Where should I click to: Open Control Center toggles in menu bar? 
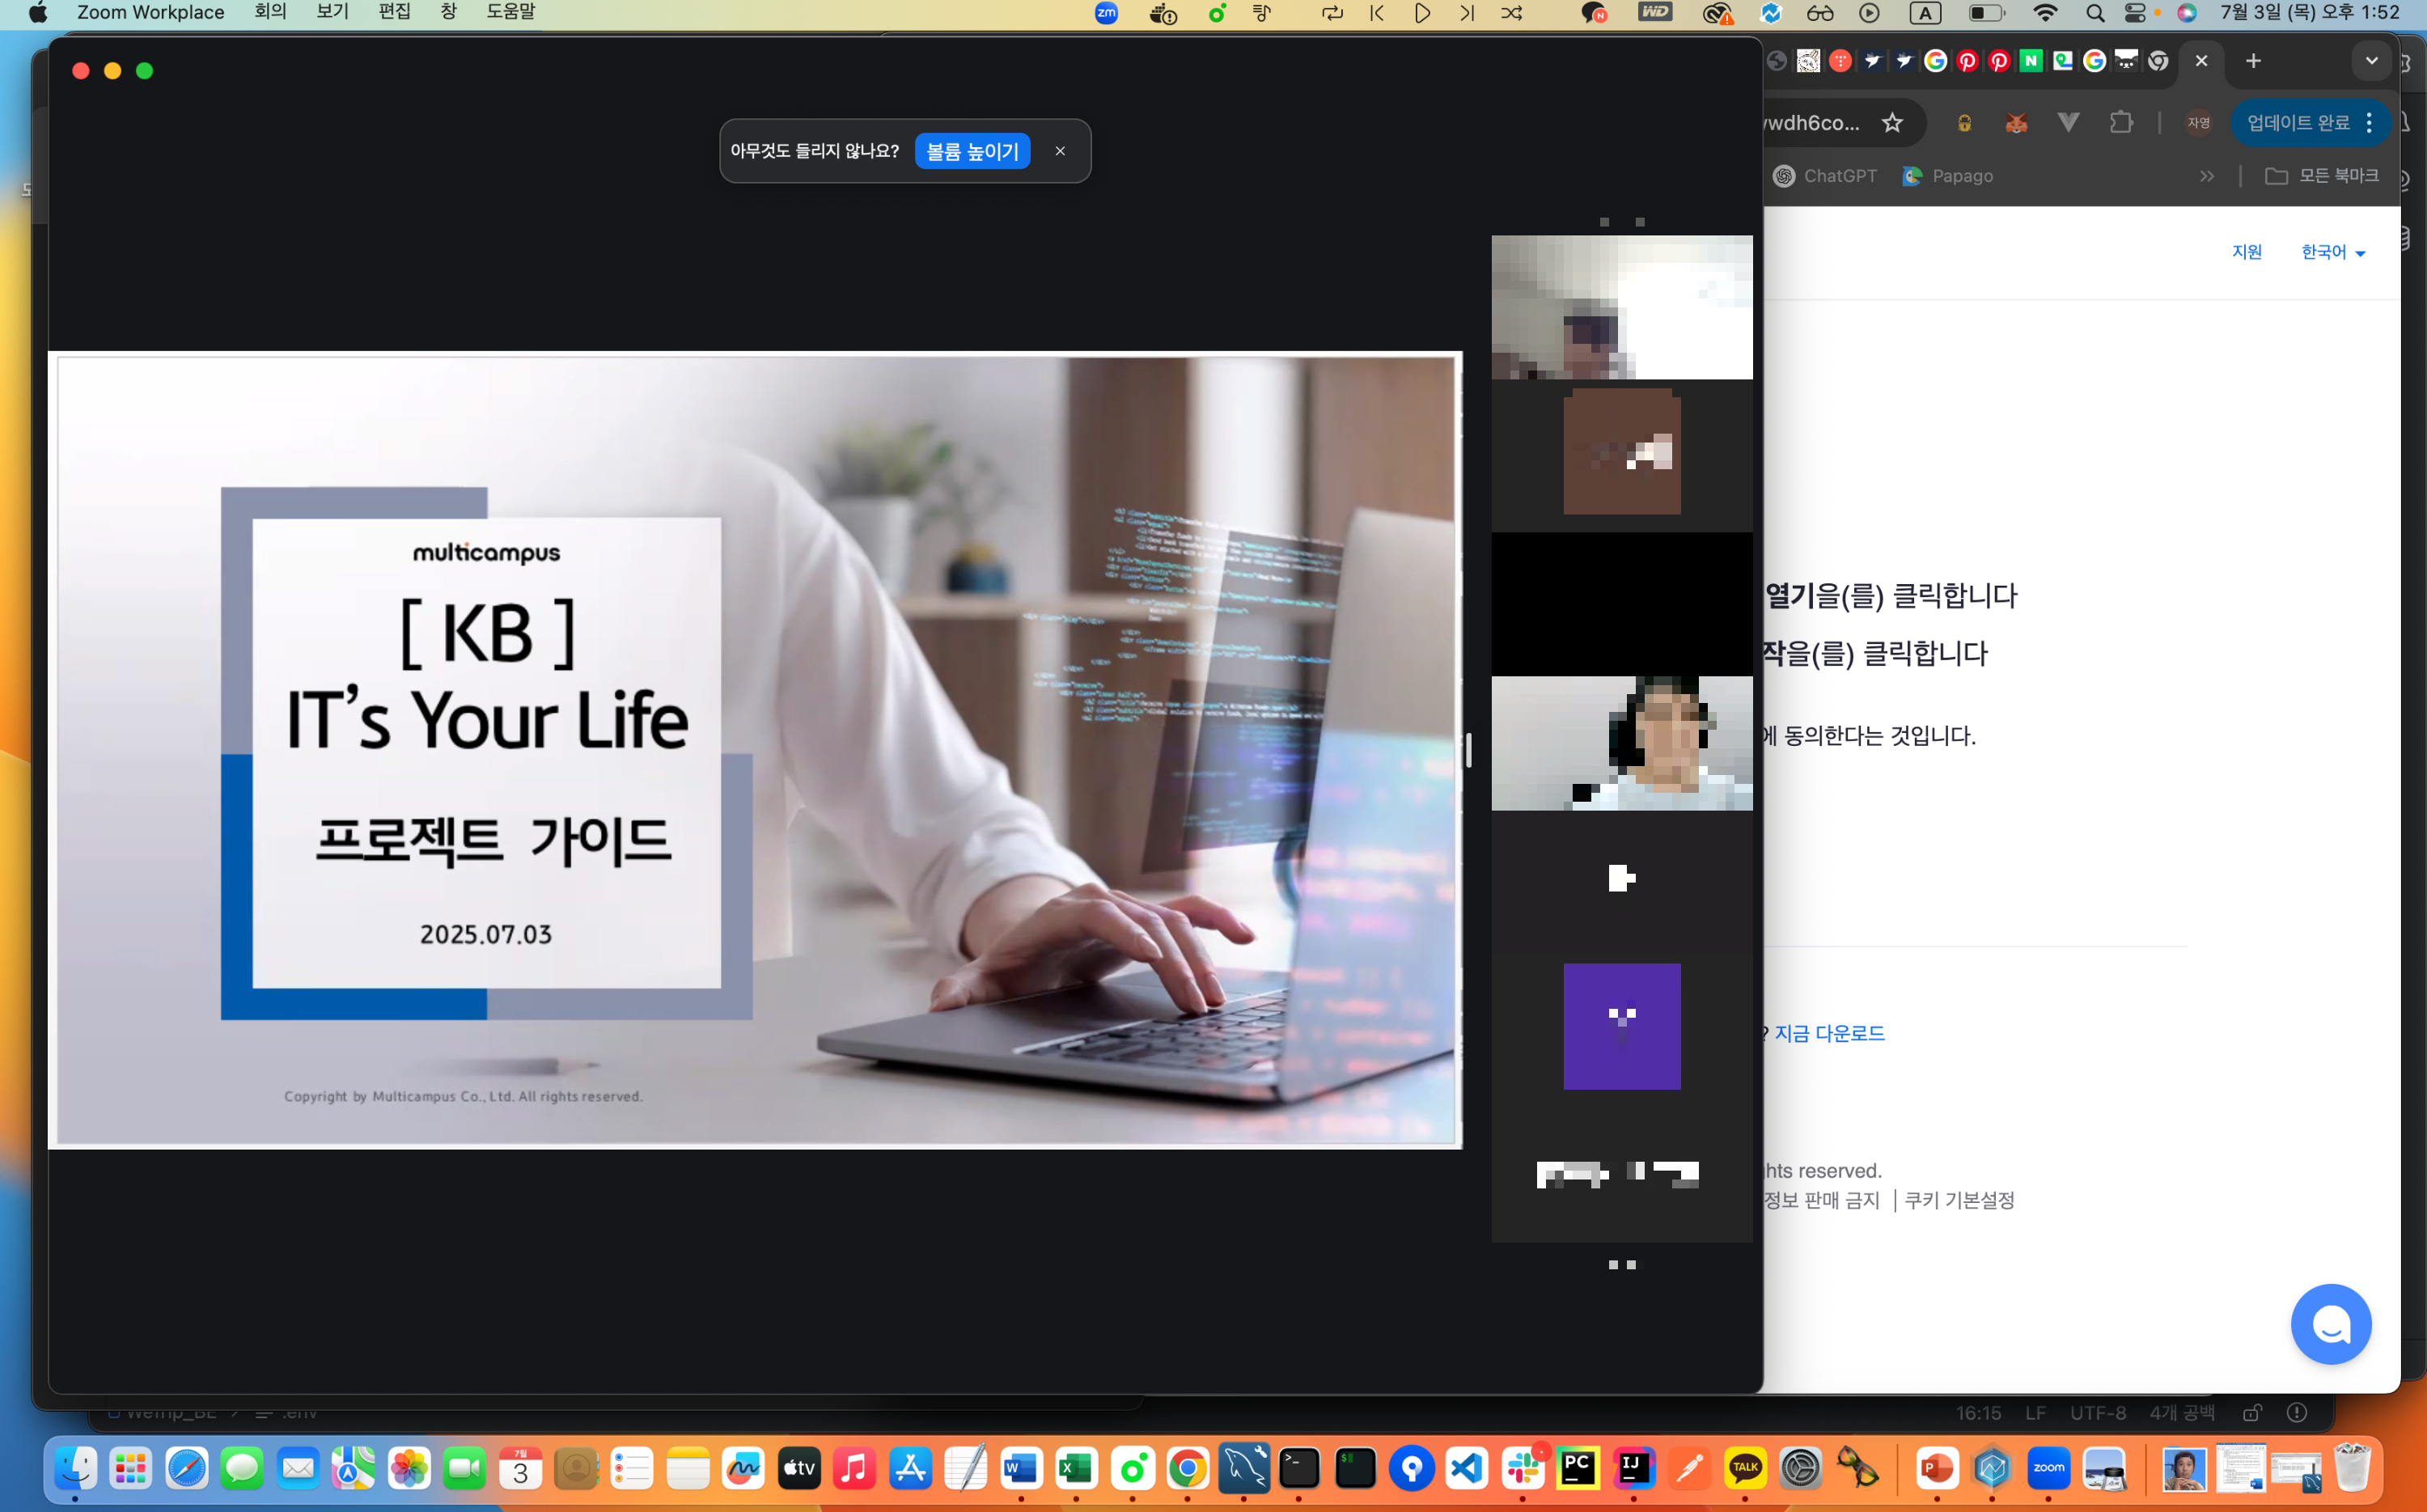click(2135, 13)
